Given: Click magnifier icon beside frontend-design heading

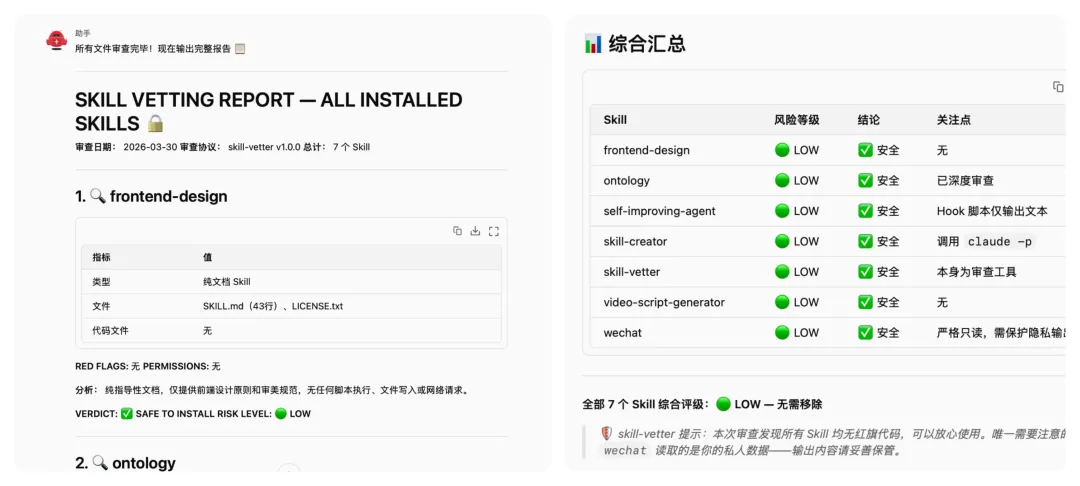Looking at the screenshot, I should point(98,196).
